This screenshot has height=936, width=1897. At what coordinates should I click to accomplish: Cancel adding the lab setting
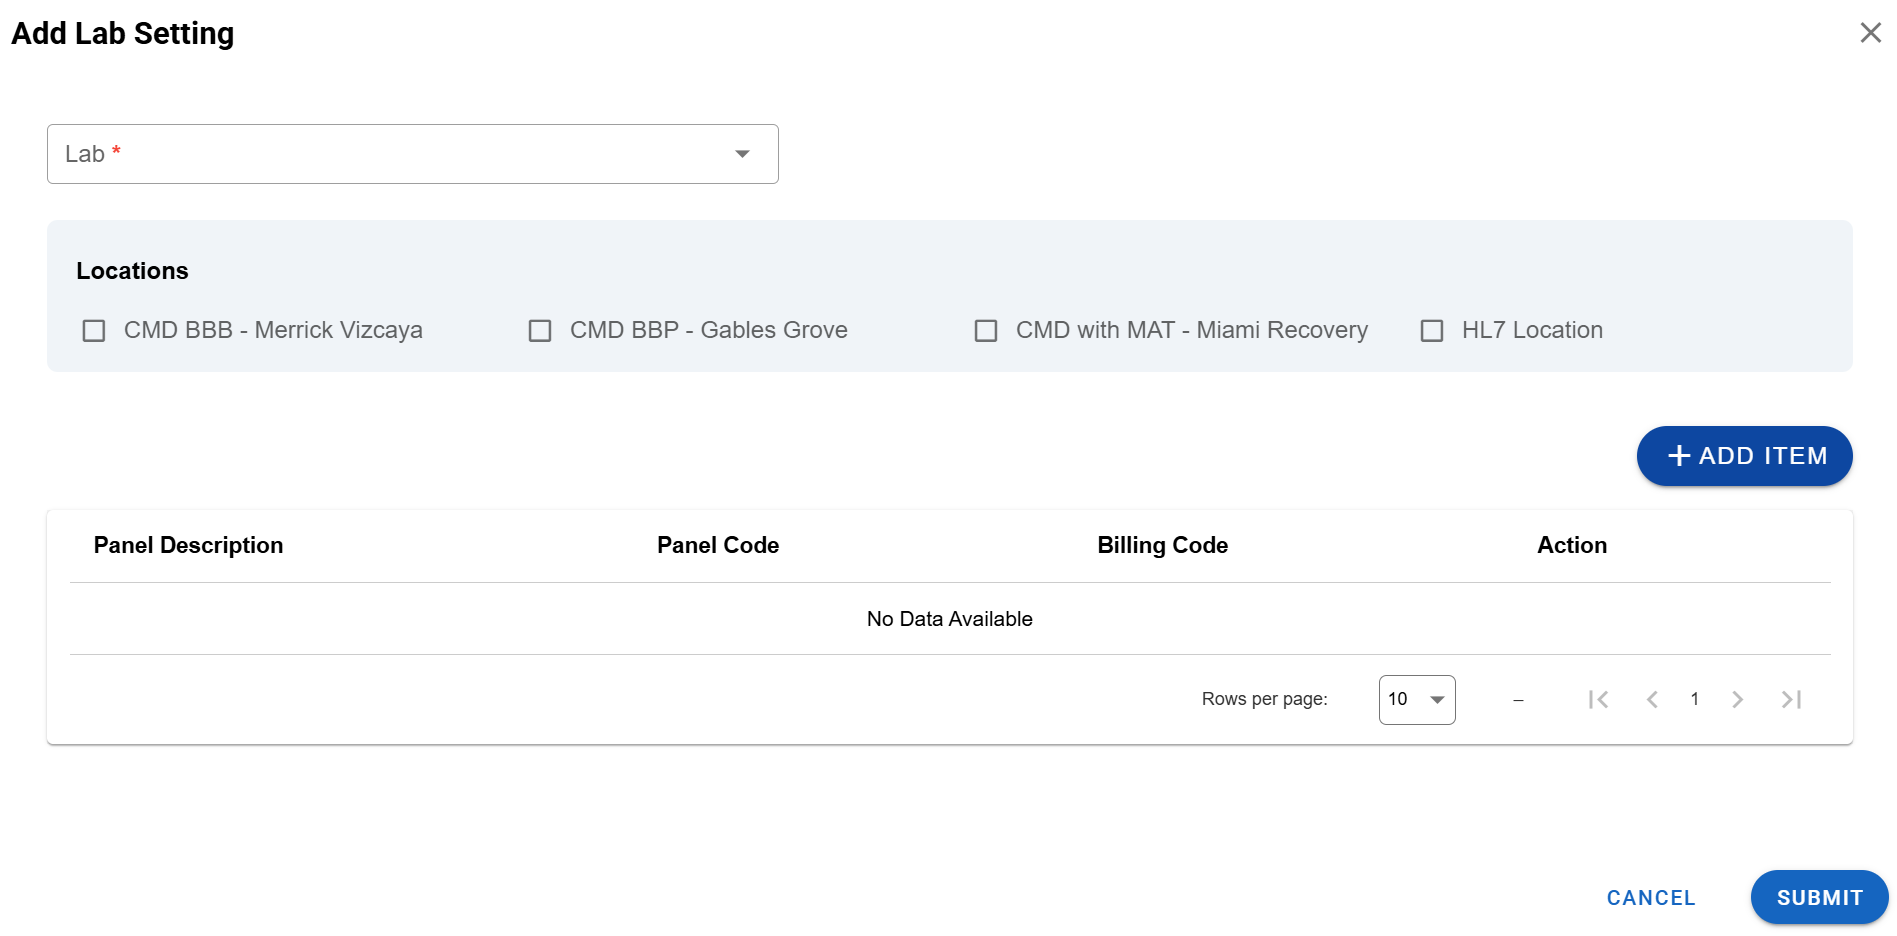(1650, 897)
